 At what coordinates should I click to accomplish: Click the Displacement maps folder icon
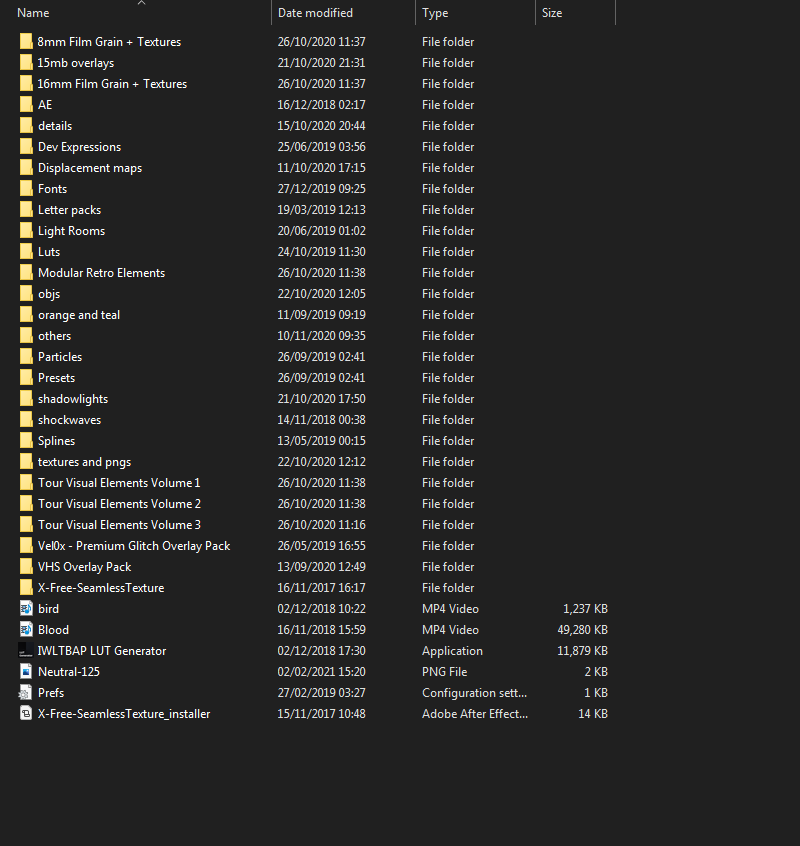(26, 168)
